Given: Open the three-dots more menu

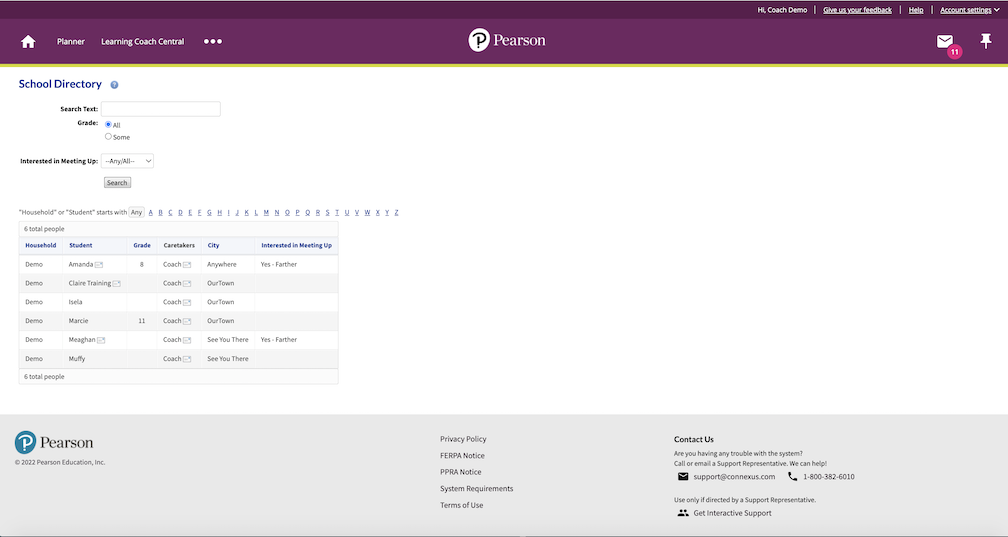Looking at the screenshot, I should (x=213, y=42).
